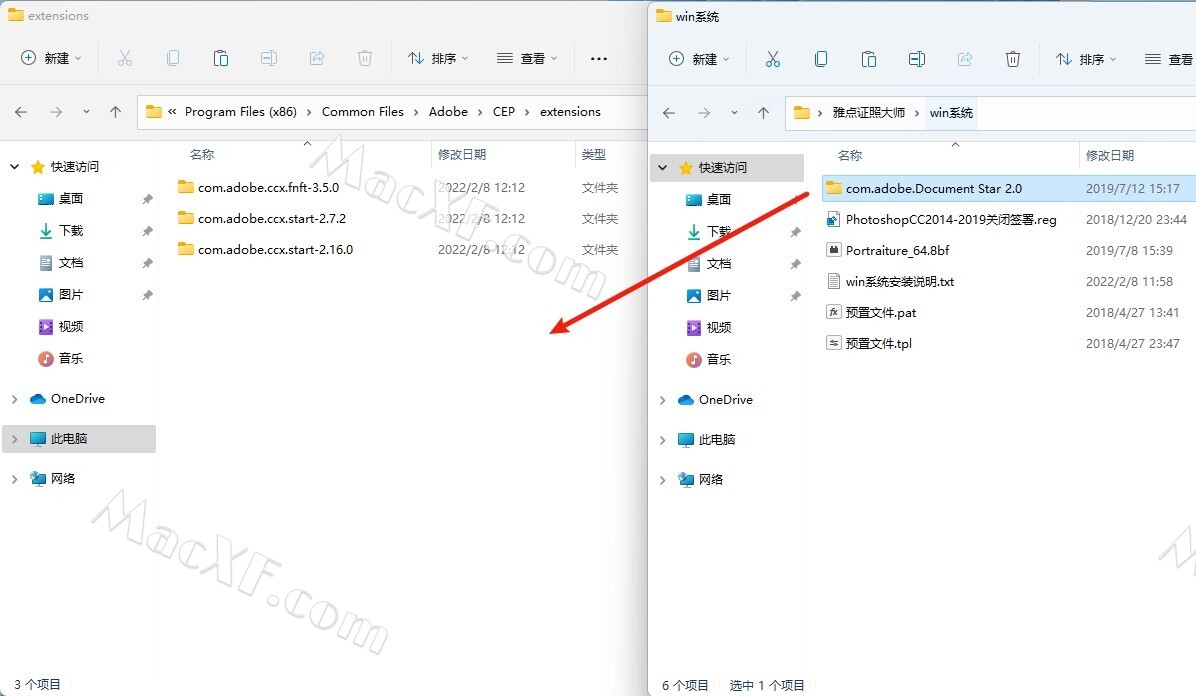This screenshot has height=696, width=1196.
Task: Collapse 快速访问 in win系统 window sidebar
Action: [662, 167]
